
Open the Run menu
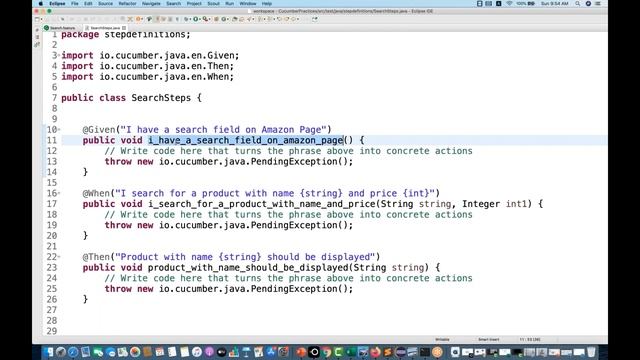(x=229, y=3)
